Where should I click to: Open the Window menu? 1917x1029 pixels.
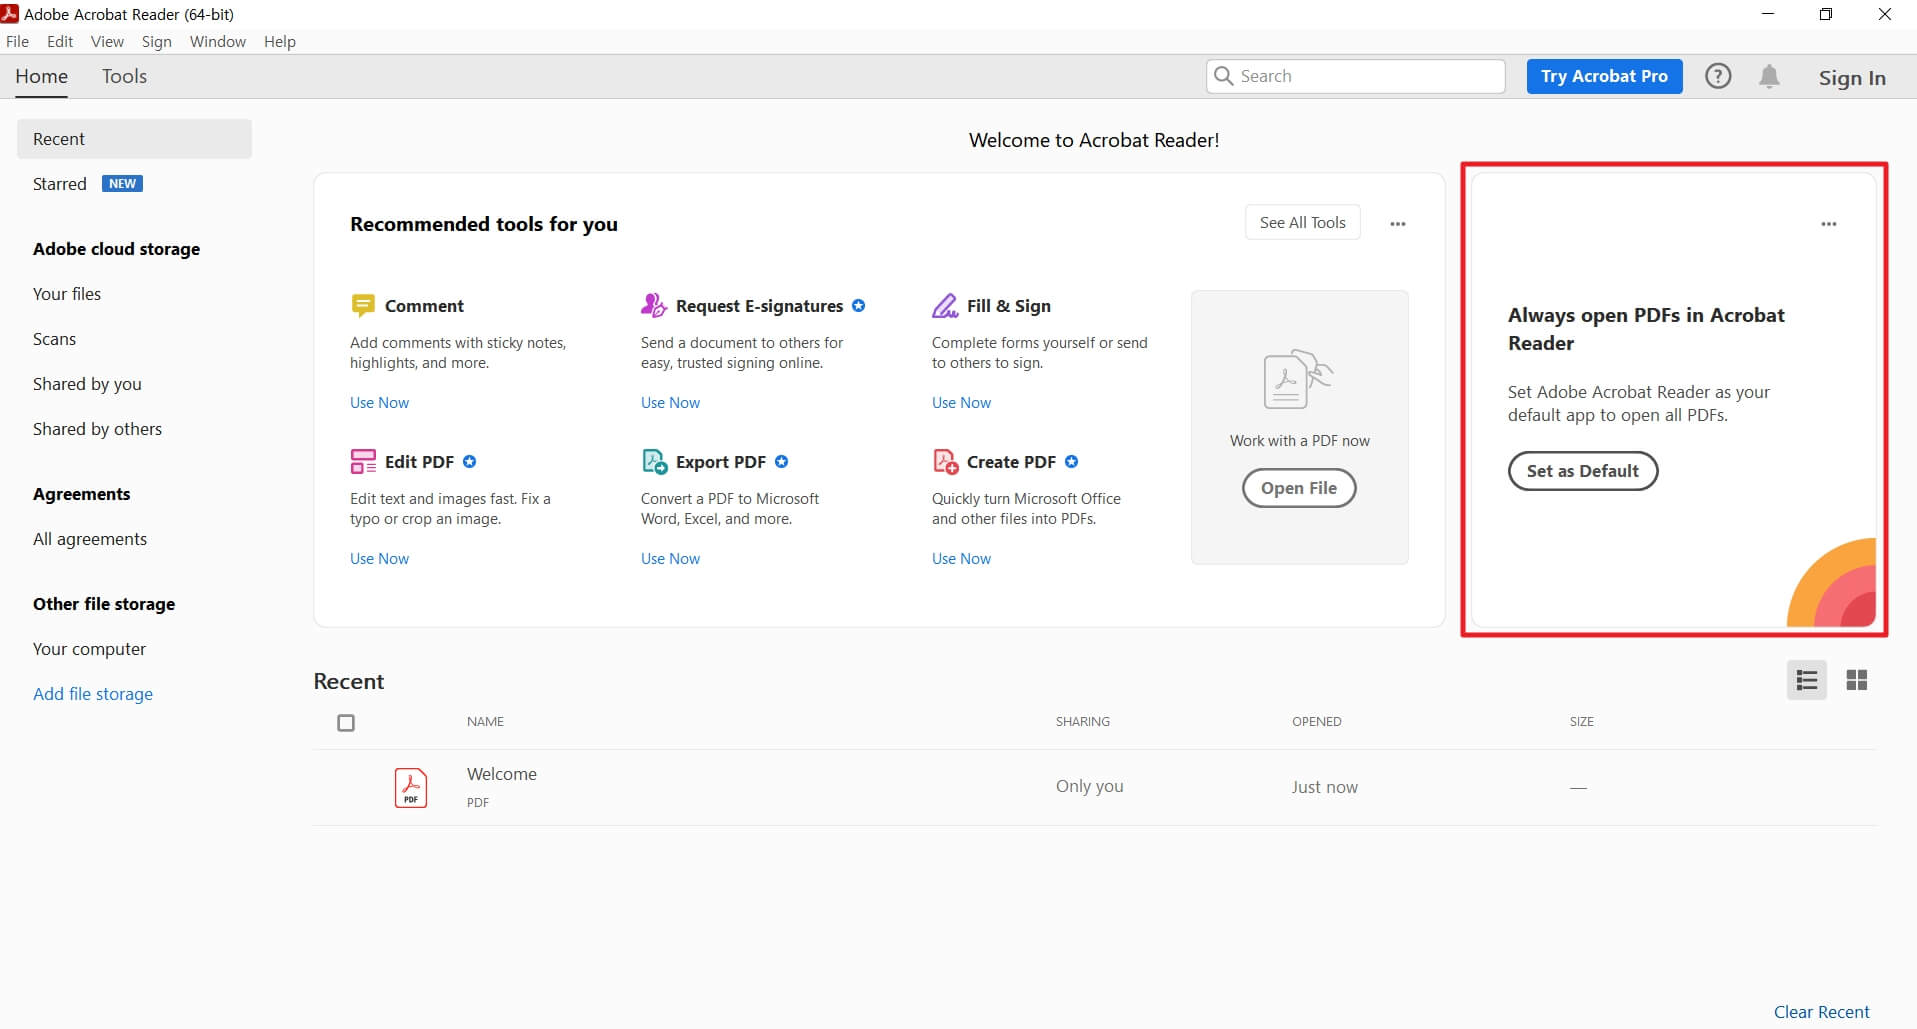(218, 41)
